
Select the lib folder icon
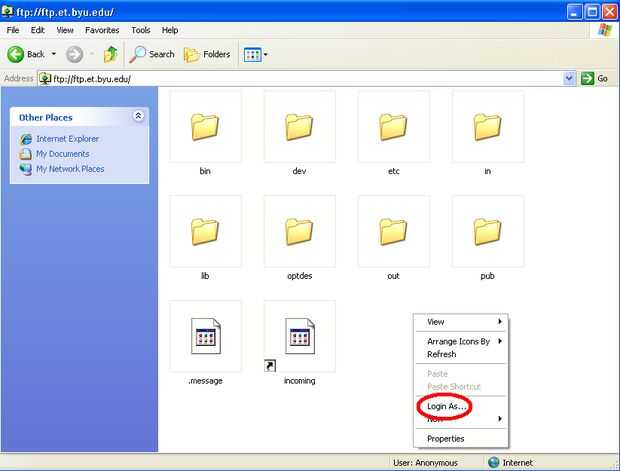point(205,231)
